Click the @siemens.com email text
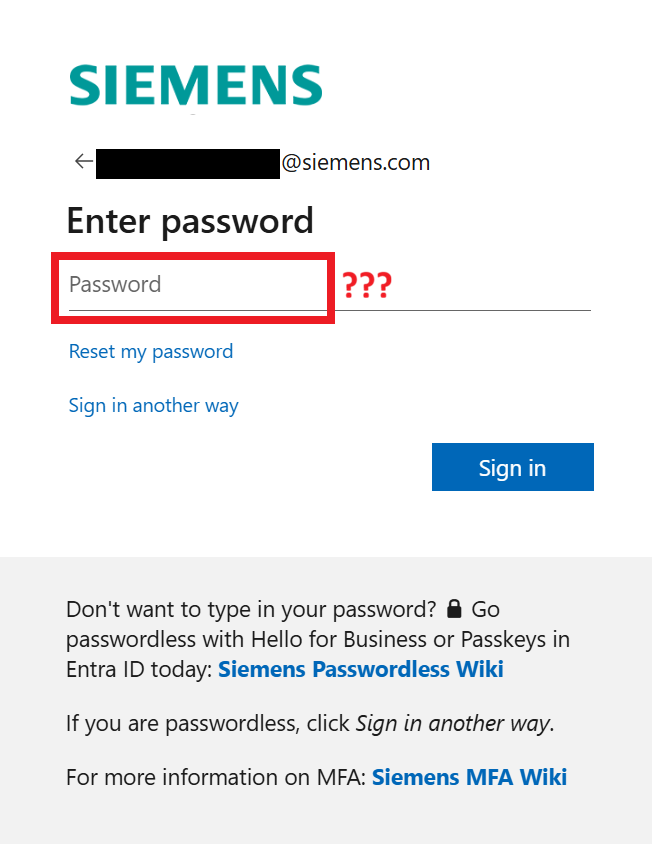This screenshot has width=652, height=844. point(355,163)
